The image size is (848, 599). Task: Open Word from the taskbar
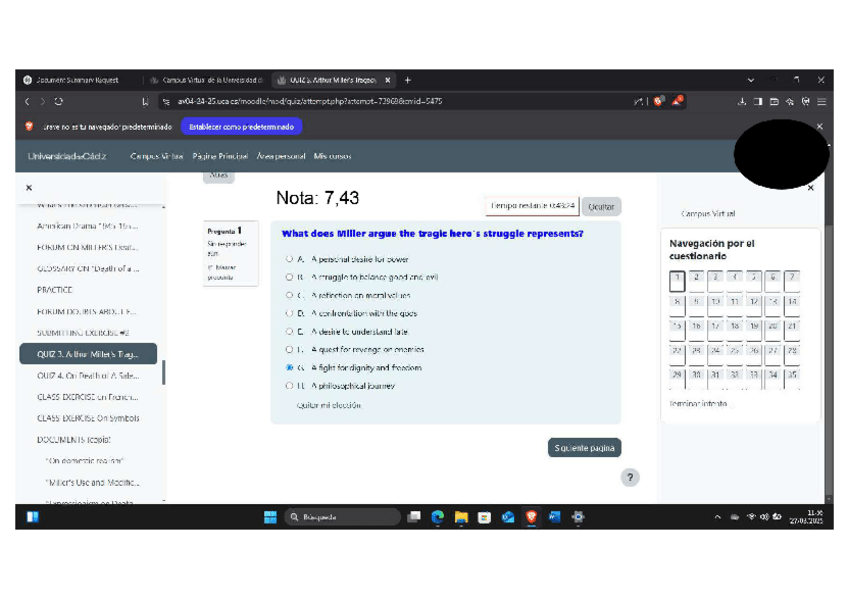pos(554,517)
